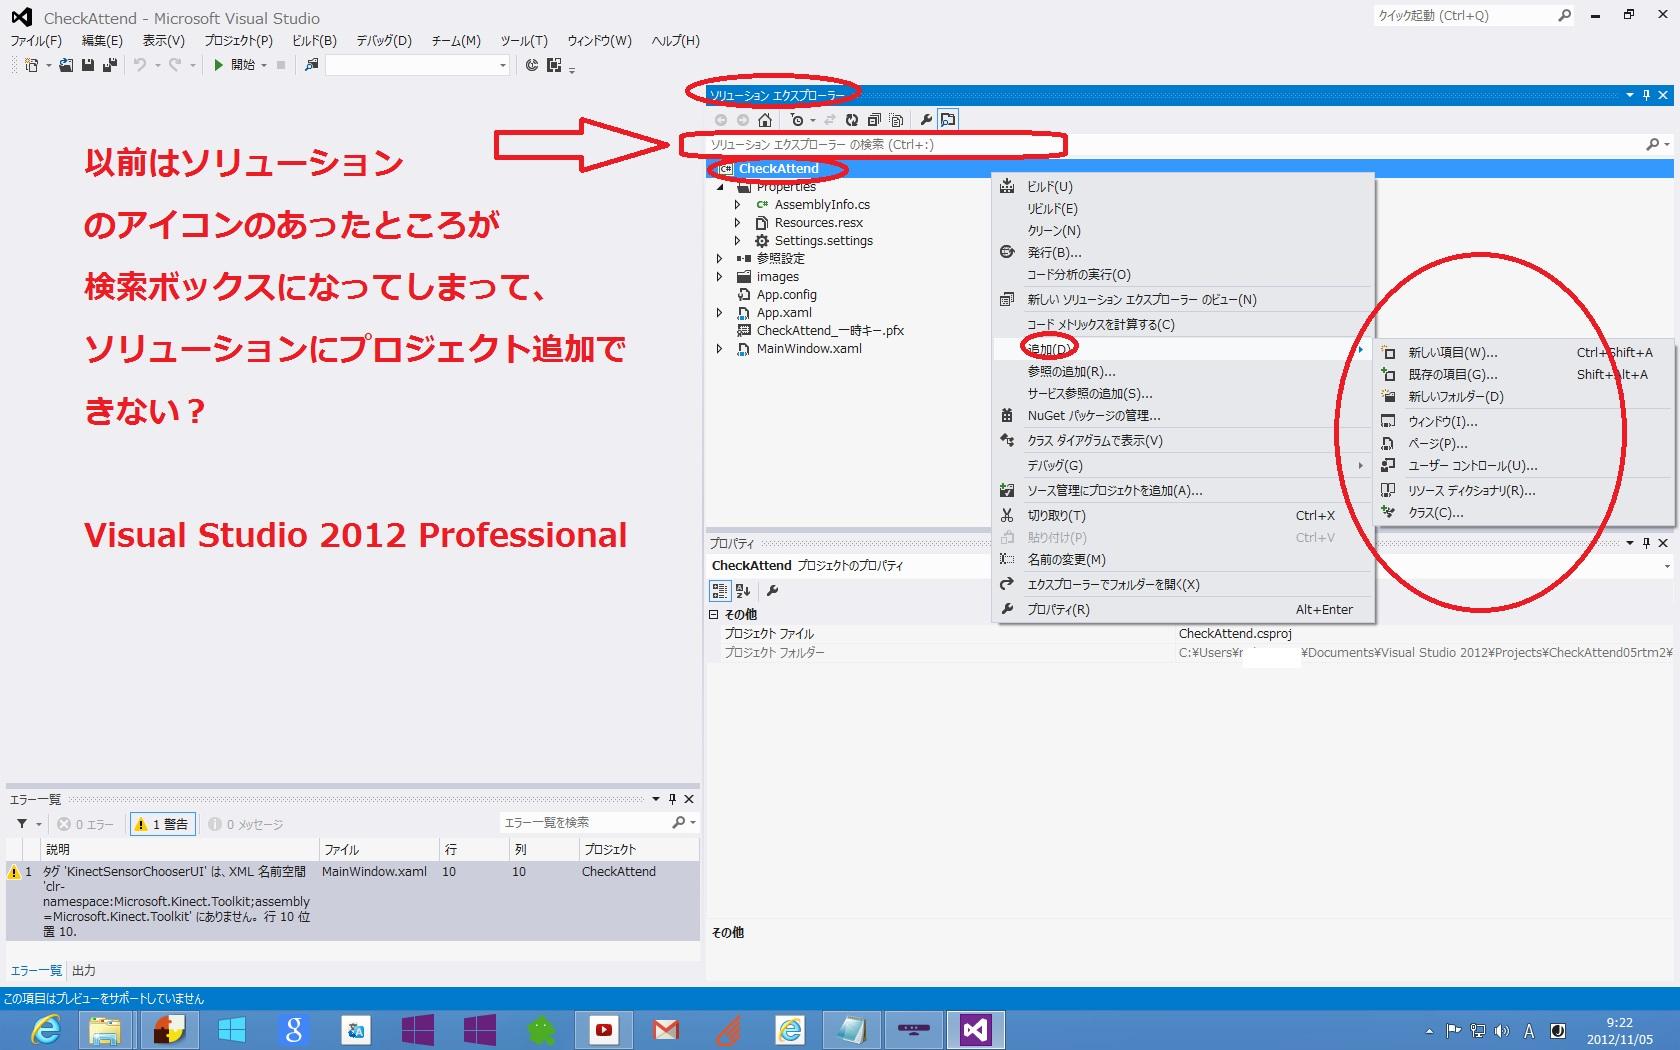Select 新しい項目(W)... from the submenu

click(1452, 352)
